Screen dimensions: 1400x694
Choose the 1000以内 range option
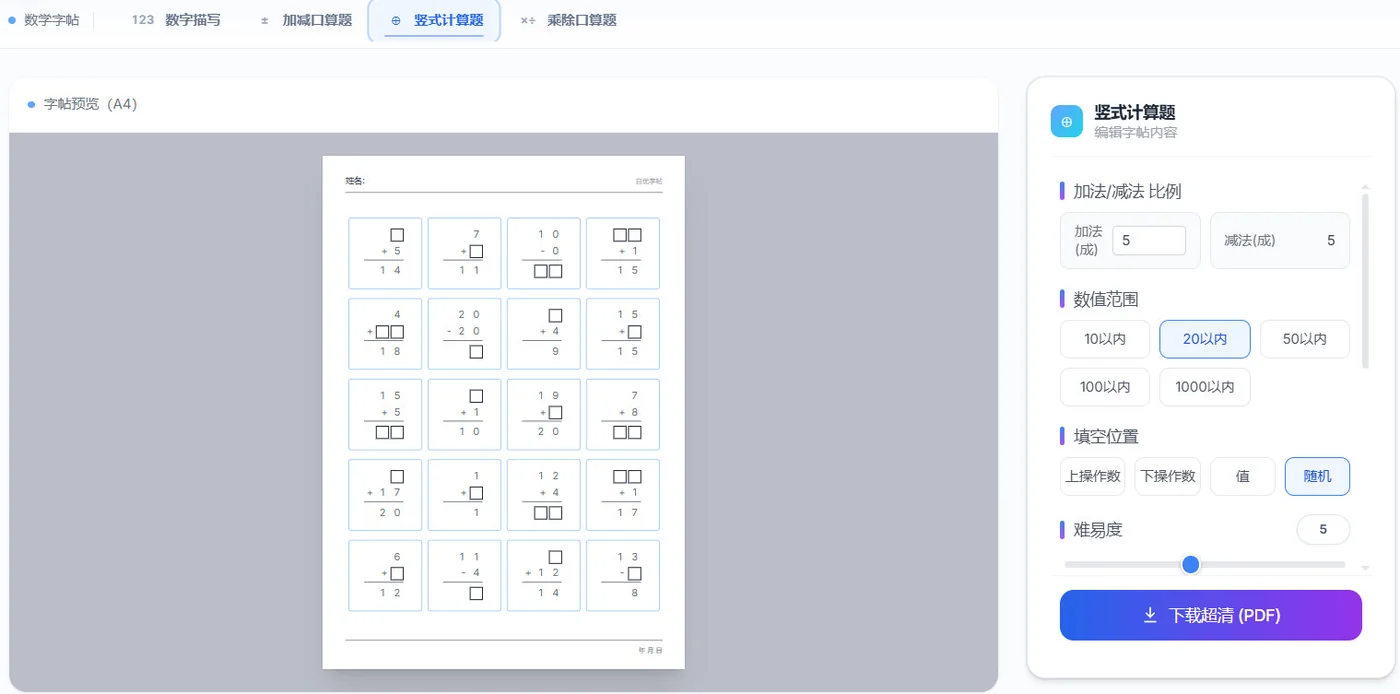pyautogui.click(x=1205, y=387)
